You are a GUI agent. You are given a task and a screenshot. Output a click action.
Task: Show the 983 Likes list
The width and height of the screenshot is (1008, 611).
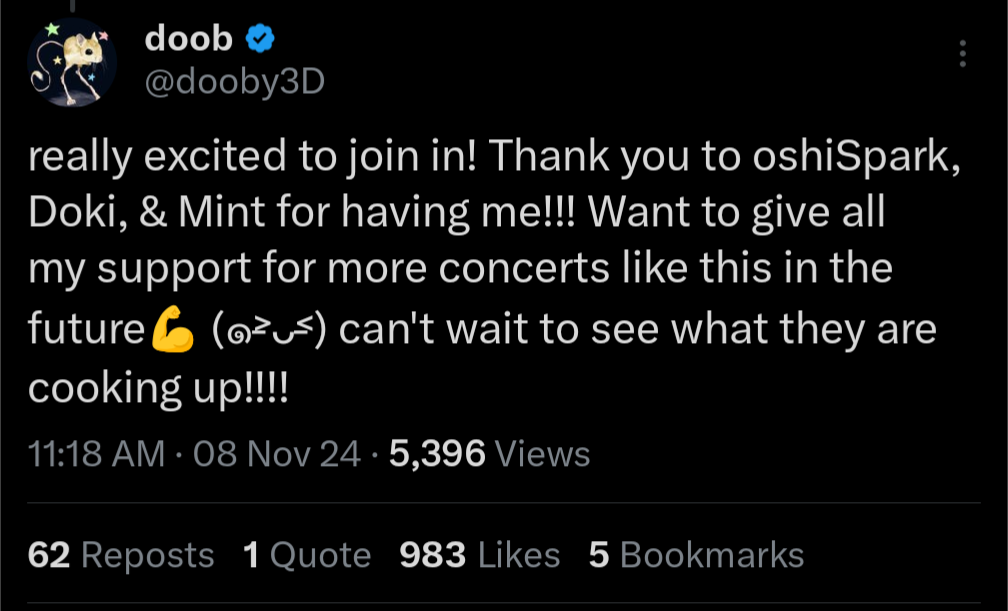click(x=479, y=555)
